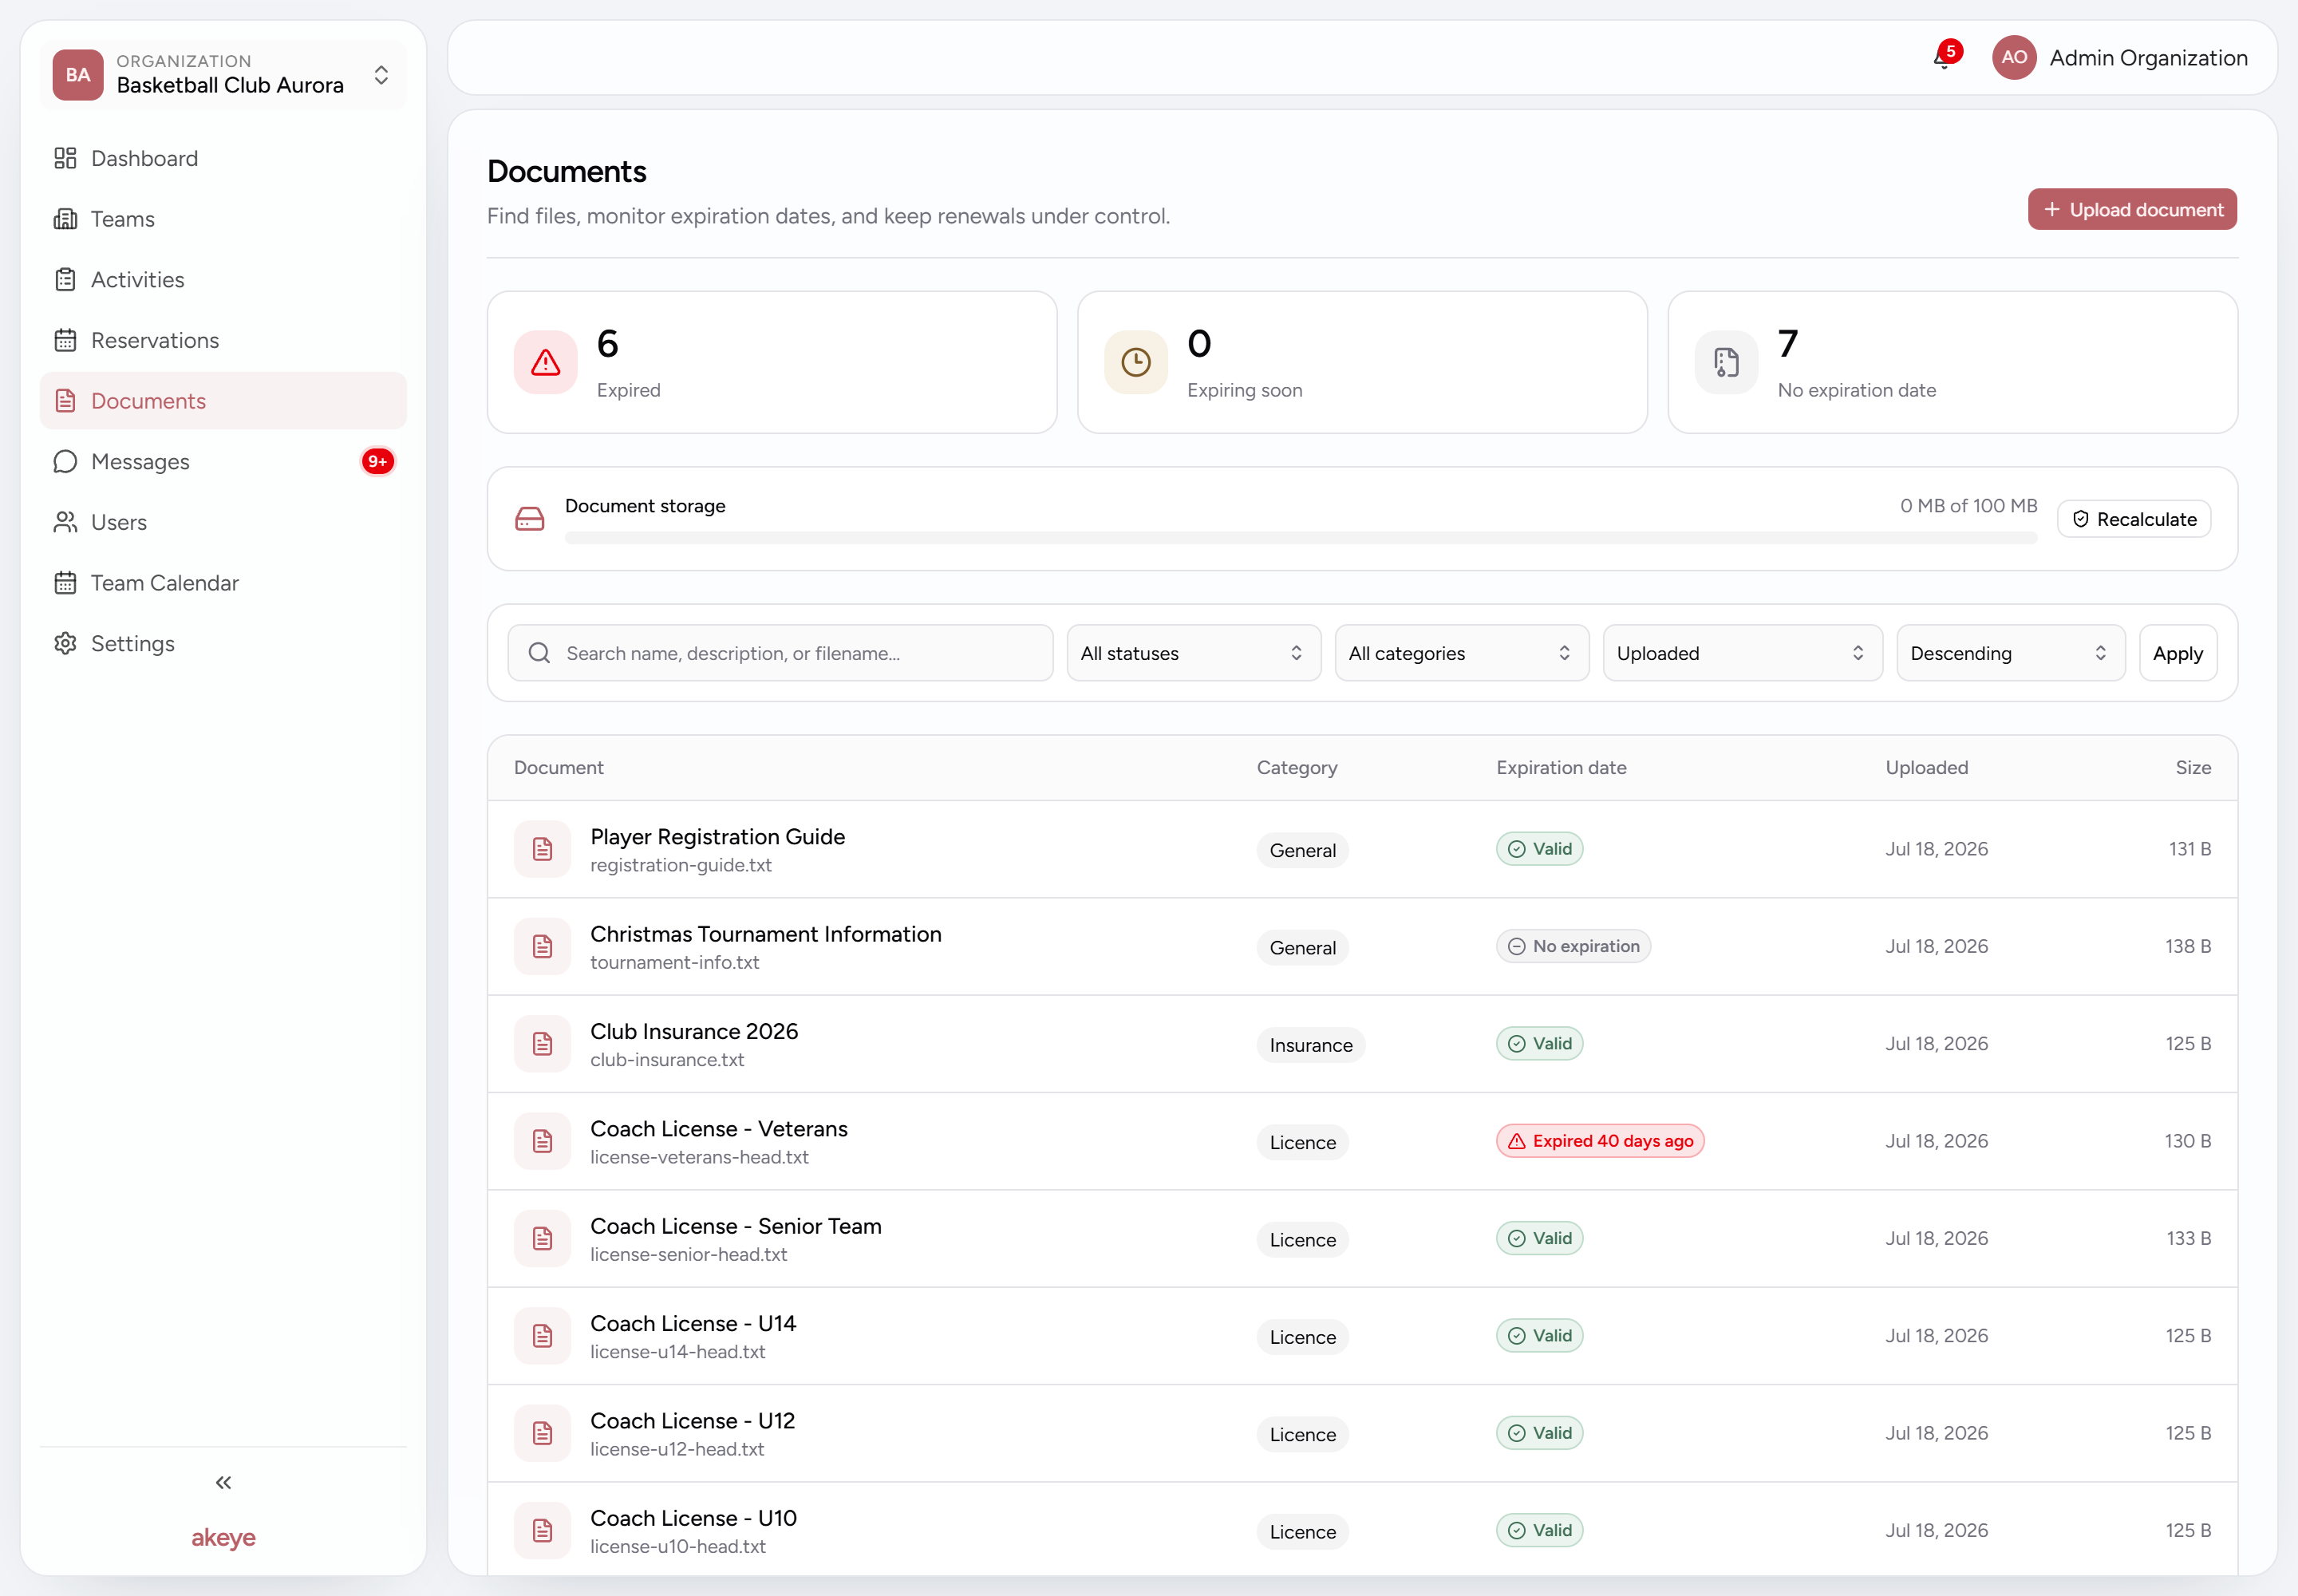
Task: Click the Coach License - U12 file icon
Action: (x=542, y=1433)
